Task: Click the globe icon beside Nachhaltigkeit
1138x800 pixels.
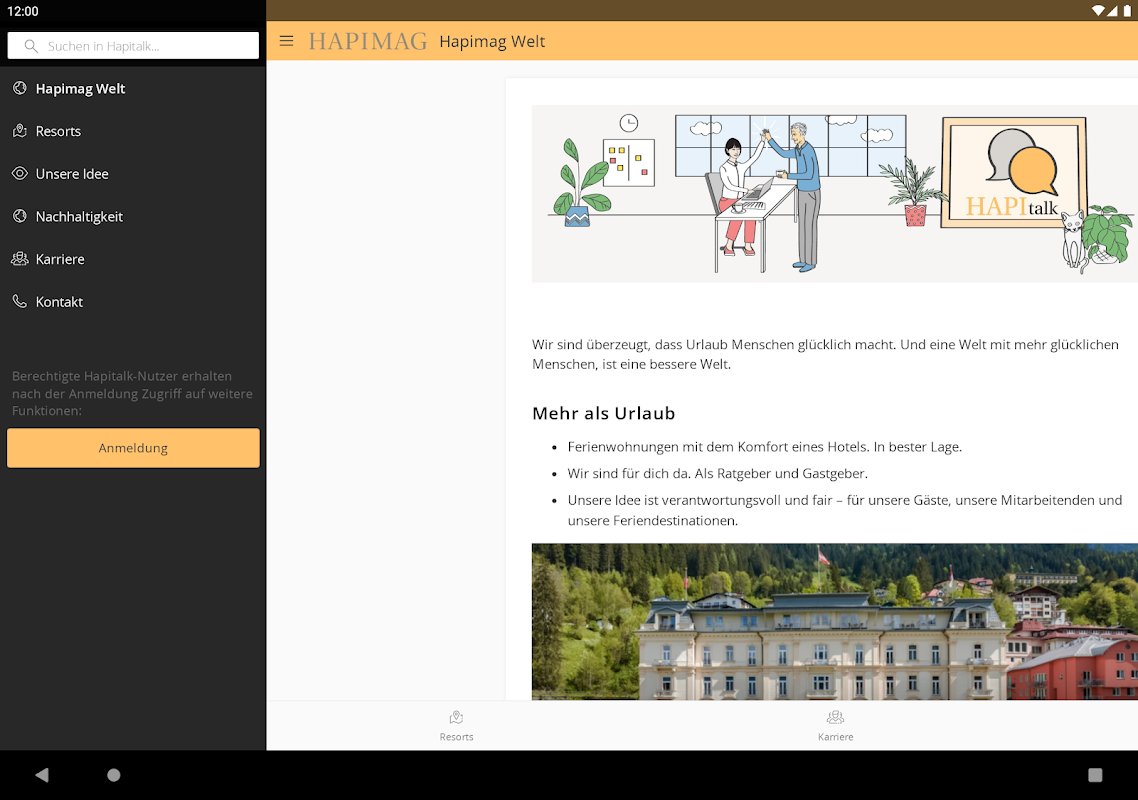Action: pos(20,216)
